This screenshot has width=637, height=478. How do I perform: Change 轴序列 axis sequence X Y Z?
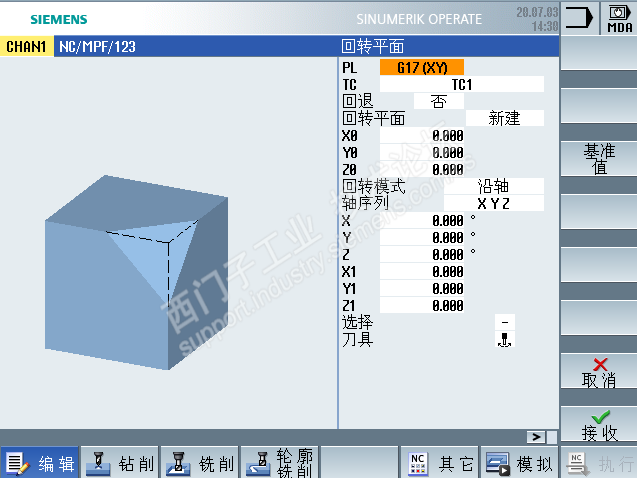pyautogui.click(x=494, y=203)
